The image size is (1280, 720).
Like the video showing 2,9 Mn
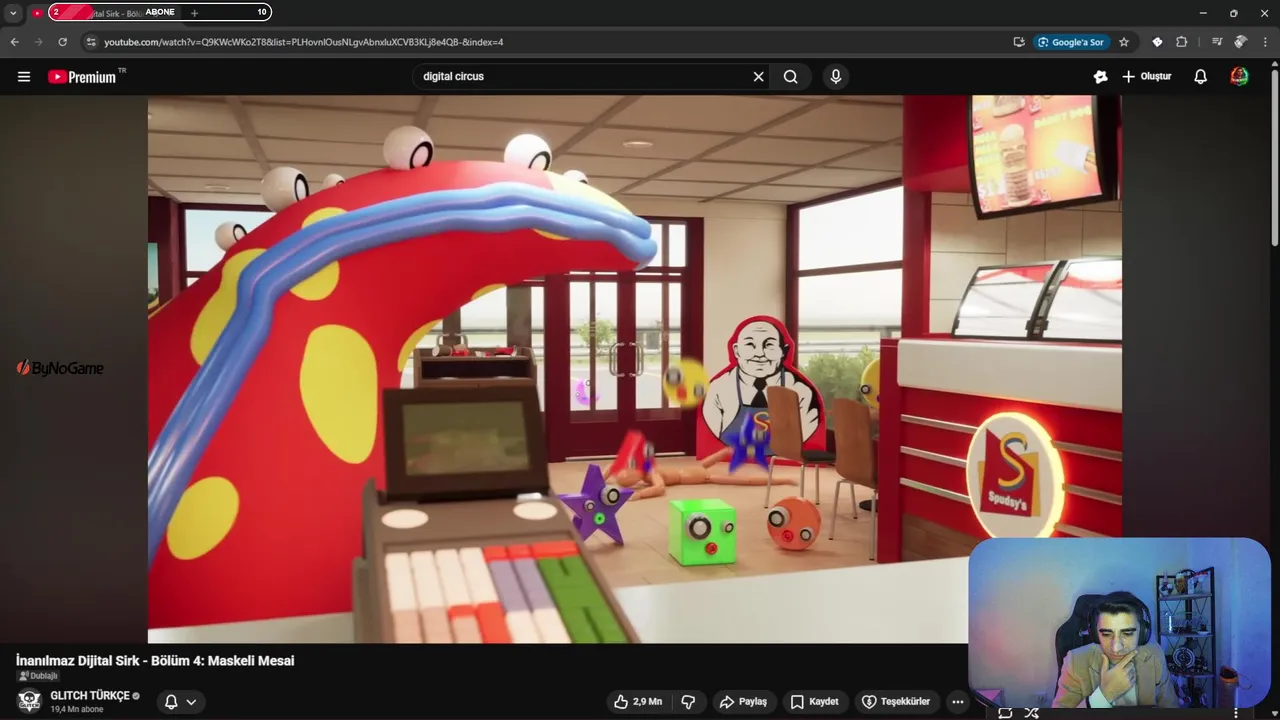638,702
